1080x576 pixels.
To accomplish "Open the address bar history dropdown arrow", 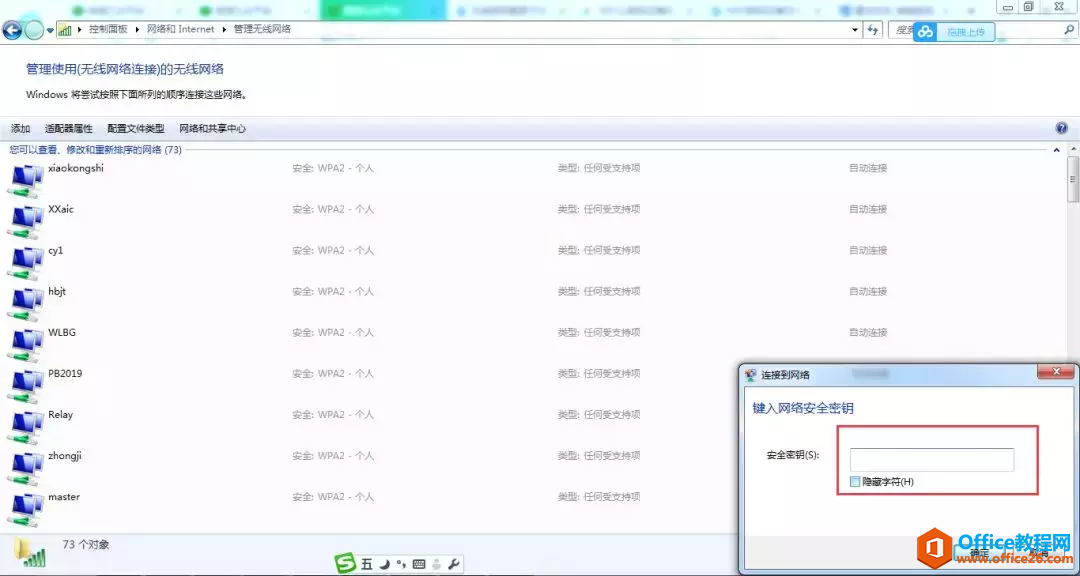I will click(855, 30).
